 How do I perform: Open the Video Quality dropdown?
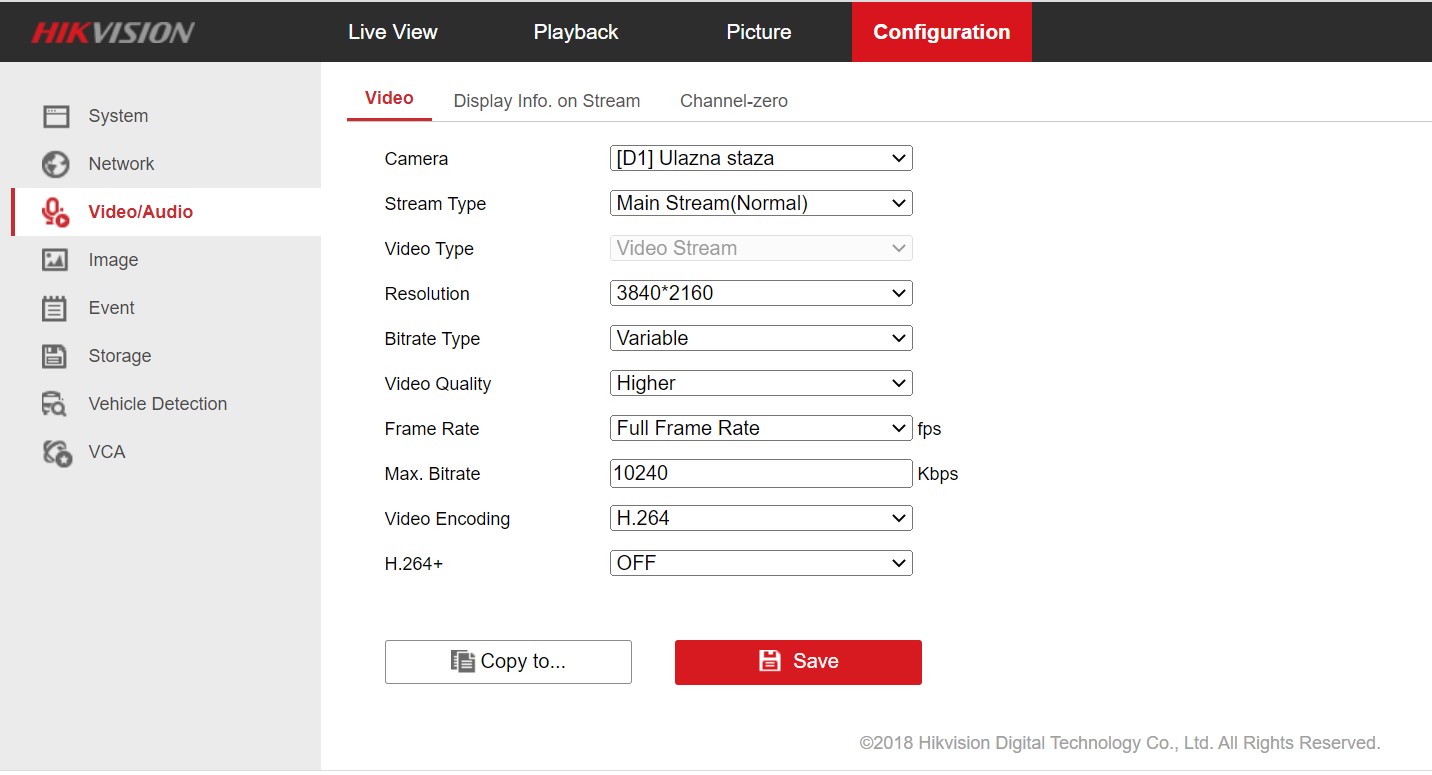(760, 383)
